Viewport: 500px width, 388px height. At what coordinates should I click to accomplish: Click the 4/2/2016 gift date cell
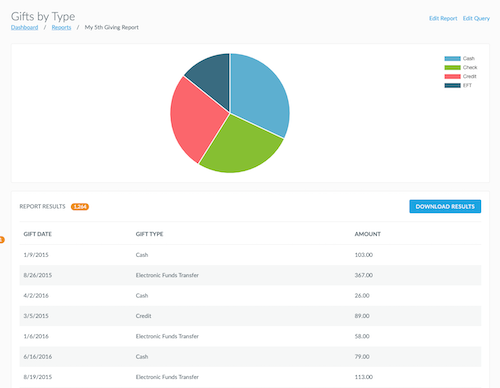point(36,295)
